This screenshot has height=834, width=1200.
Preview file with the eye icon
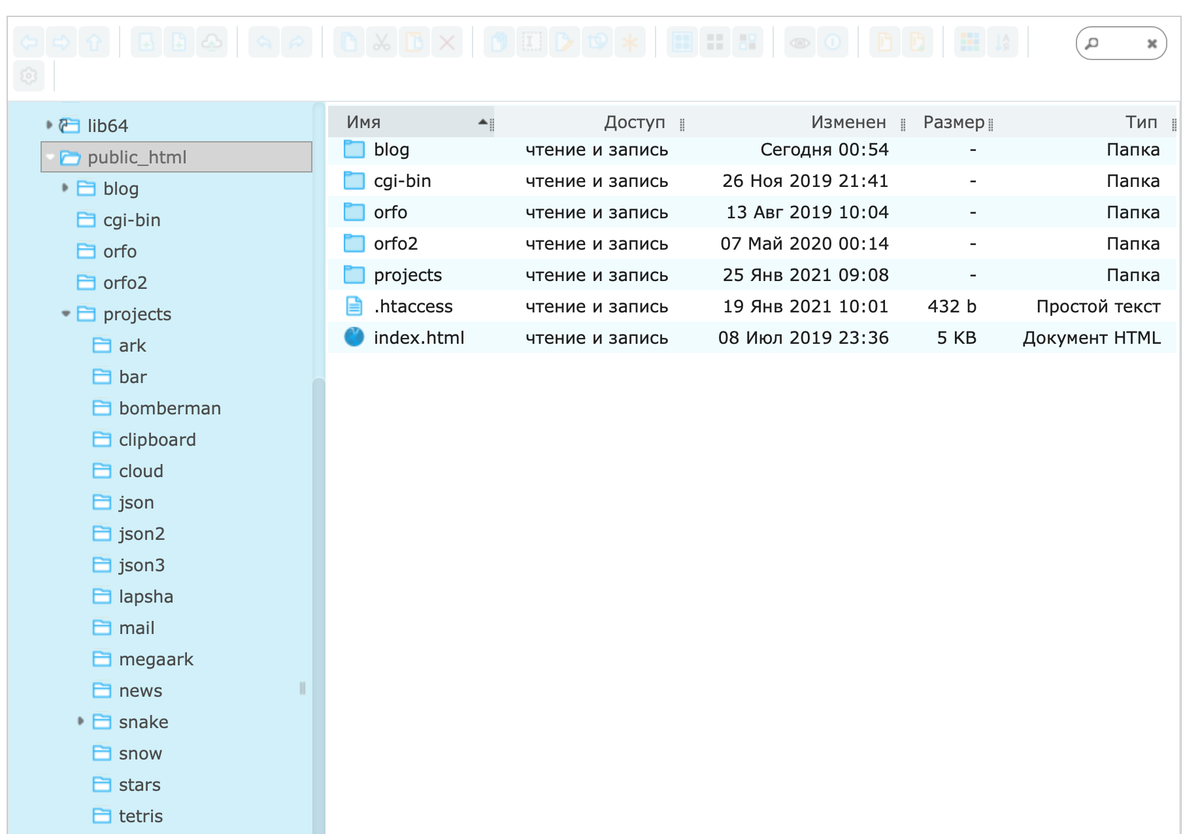pyautogui.click(x=799, y=43)
